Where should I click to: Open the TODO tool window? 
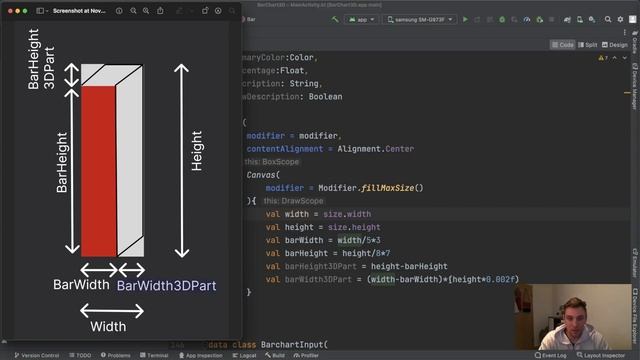80,356
